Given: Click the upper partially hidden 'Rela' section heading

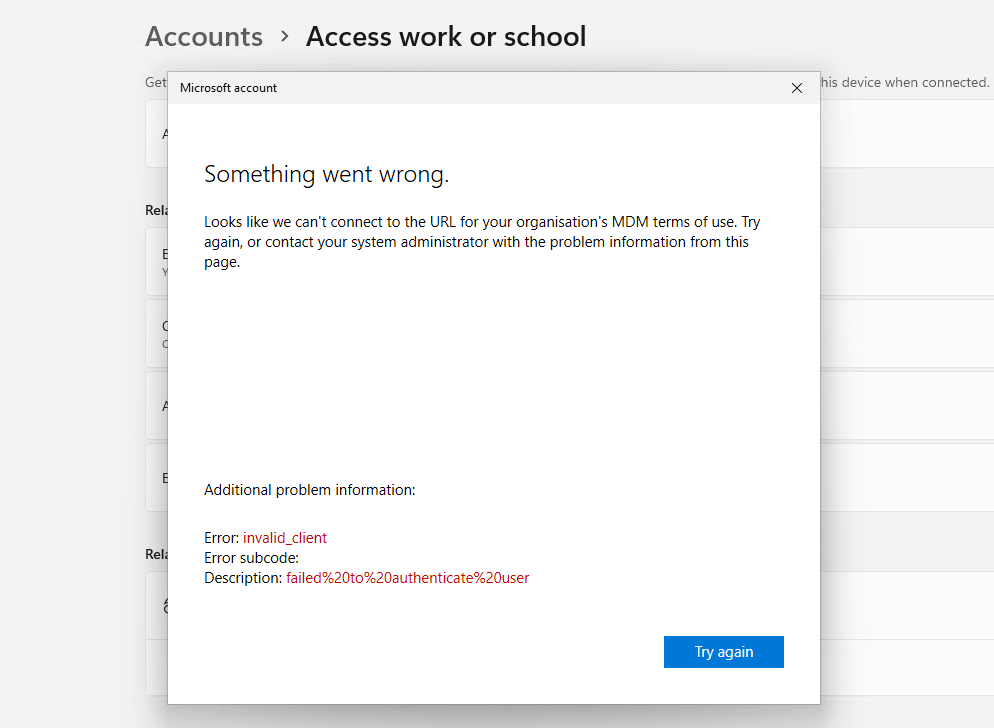Looking at the screenshot, I should click(x=156, y=210).
